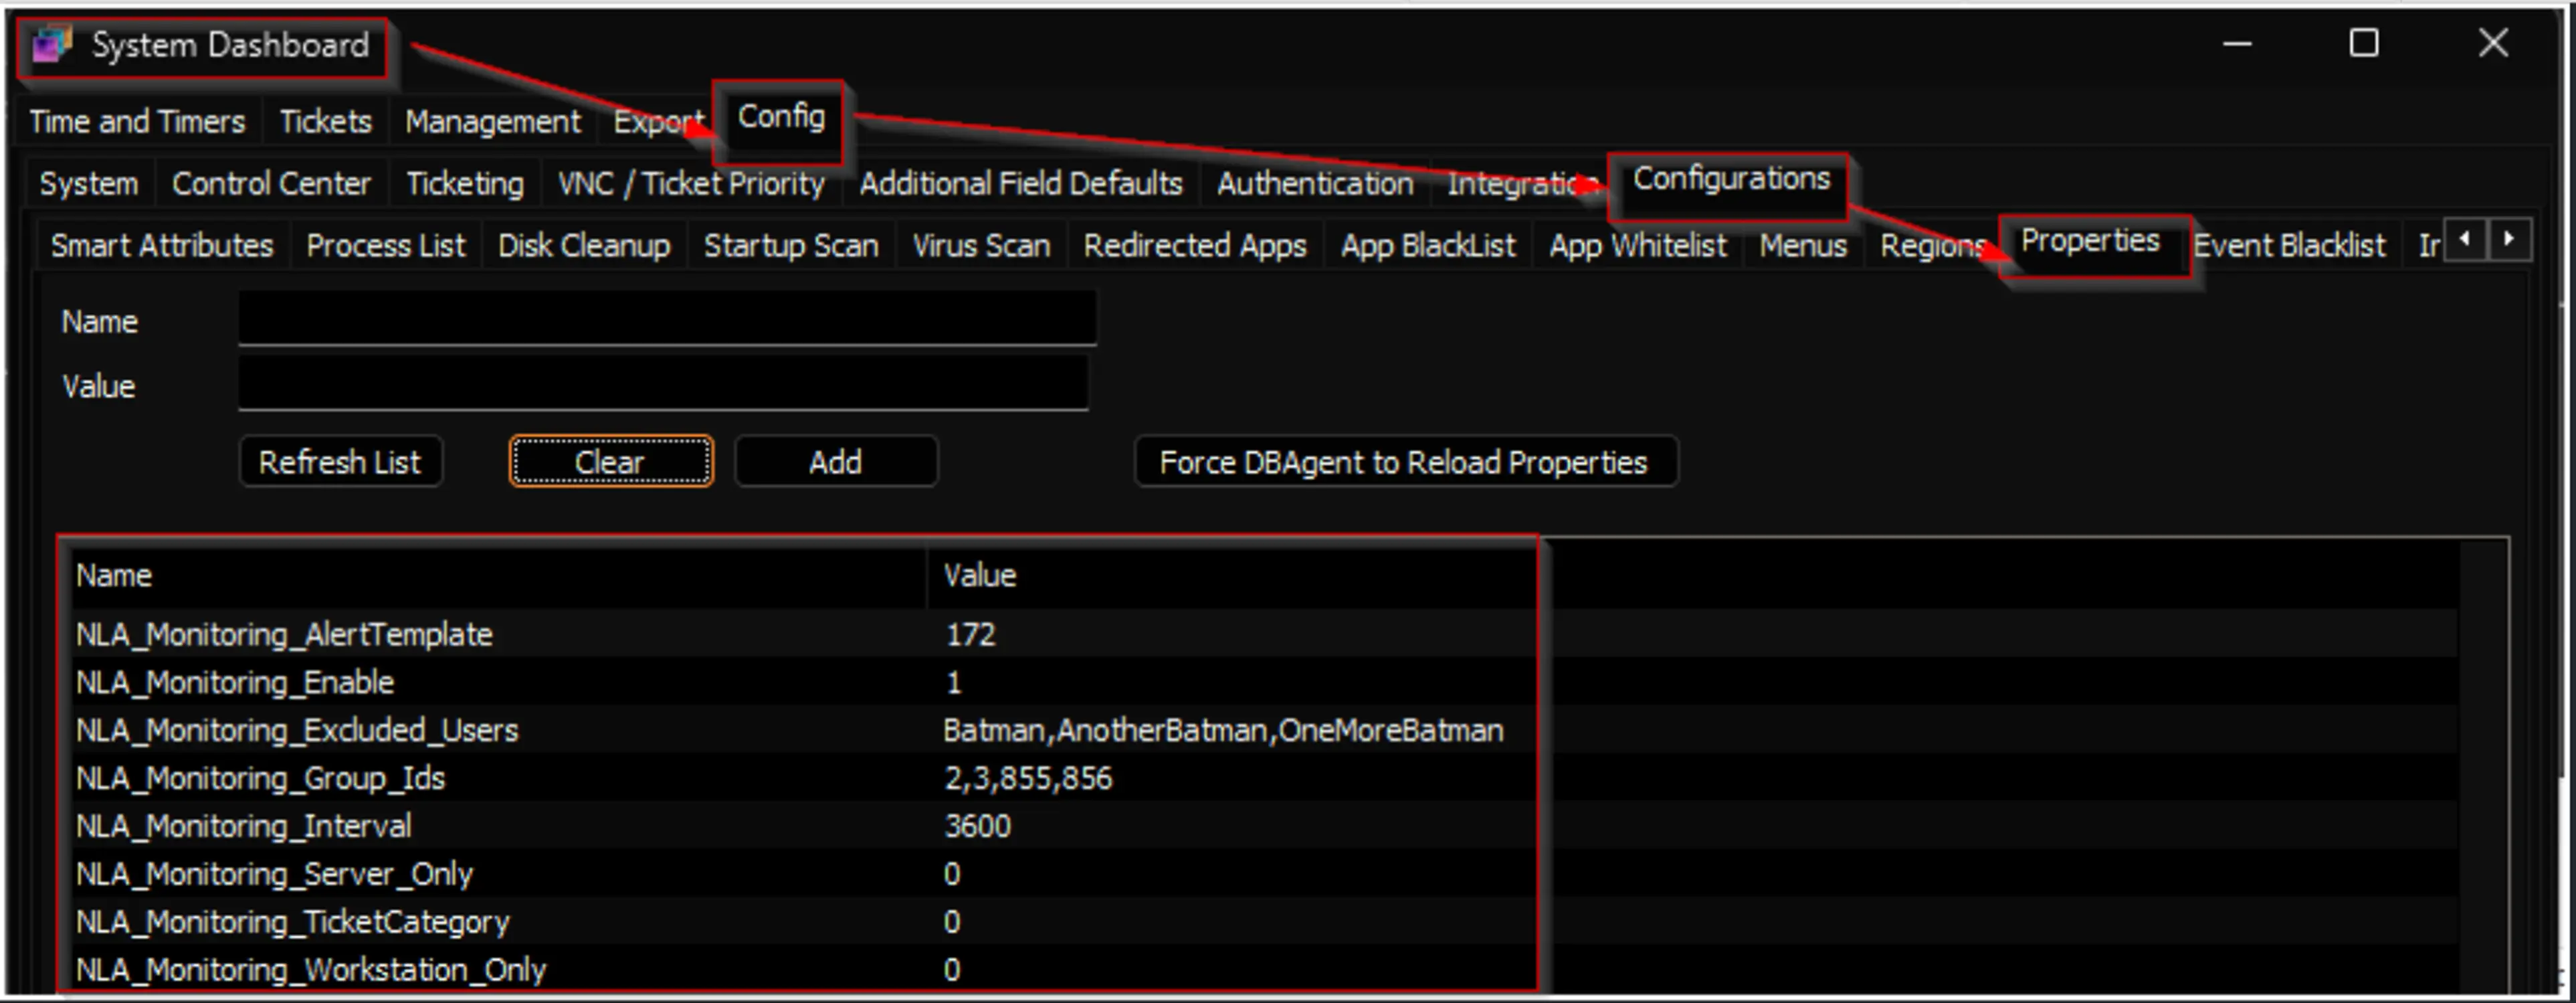This screenshot has height=1003, width=2576.
Task: Open Smart Attributes tab
Action: coord(161,246)
